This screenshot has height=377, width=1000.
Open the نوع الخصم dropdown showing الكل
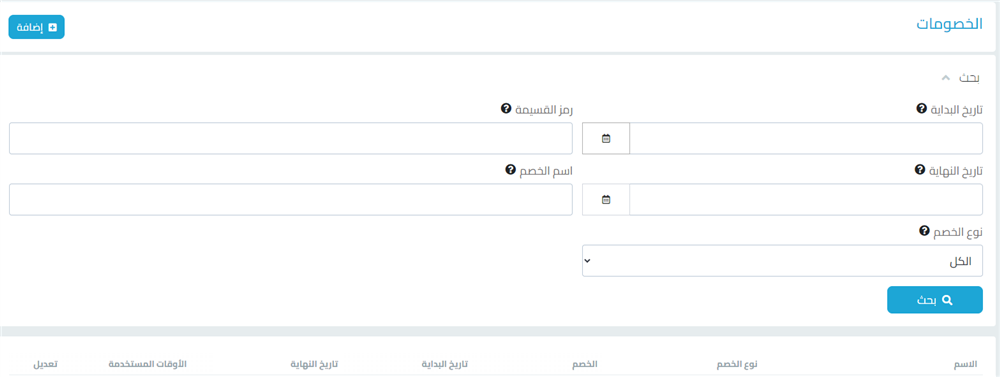click(783, 261)
